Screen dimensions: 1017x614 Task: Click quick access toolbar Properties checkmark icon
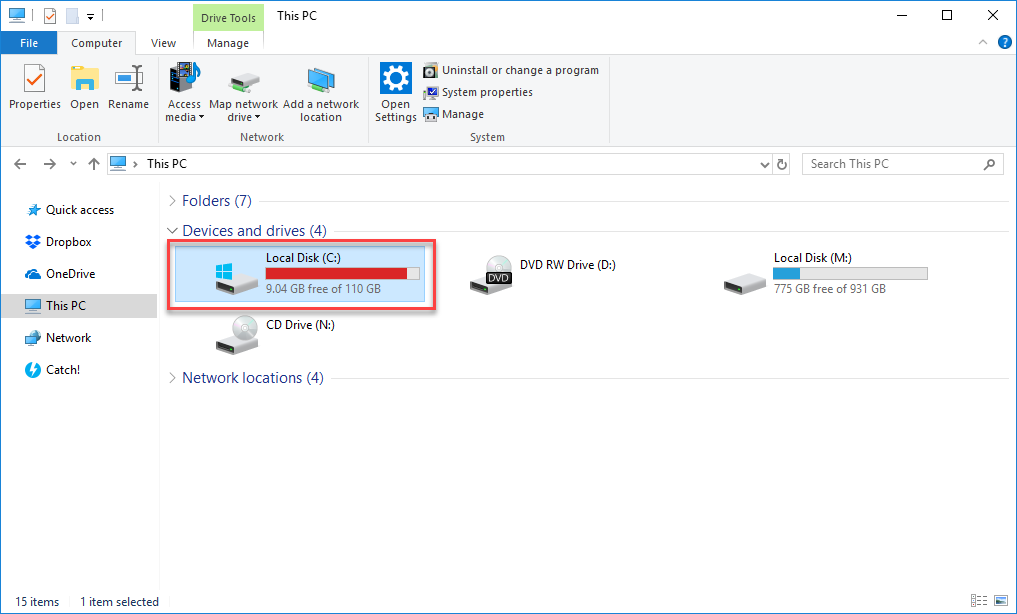[x=50, y=16]
